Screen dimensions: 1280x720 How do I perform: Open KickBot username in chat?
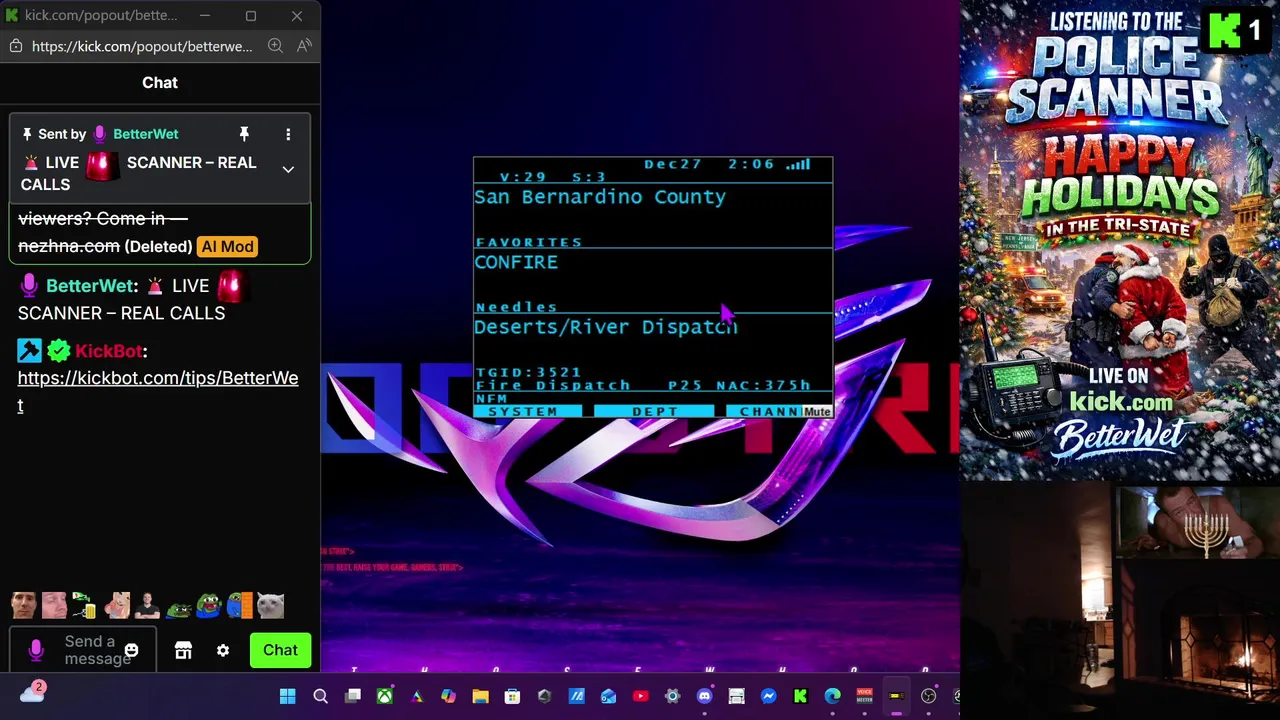click(108, 351)
